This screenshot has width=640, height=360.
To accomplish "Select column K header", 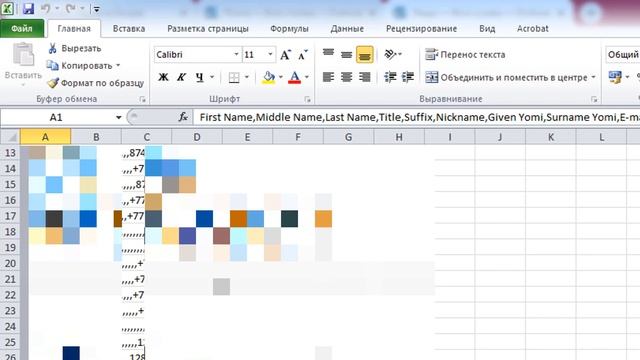I will [x=551, y=137].
